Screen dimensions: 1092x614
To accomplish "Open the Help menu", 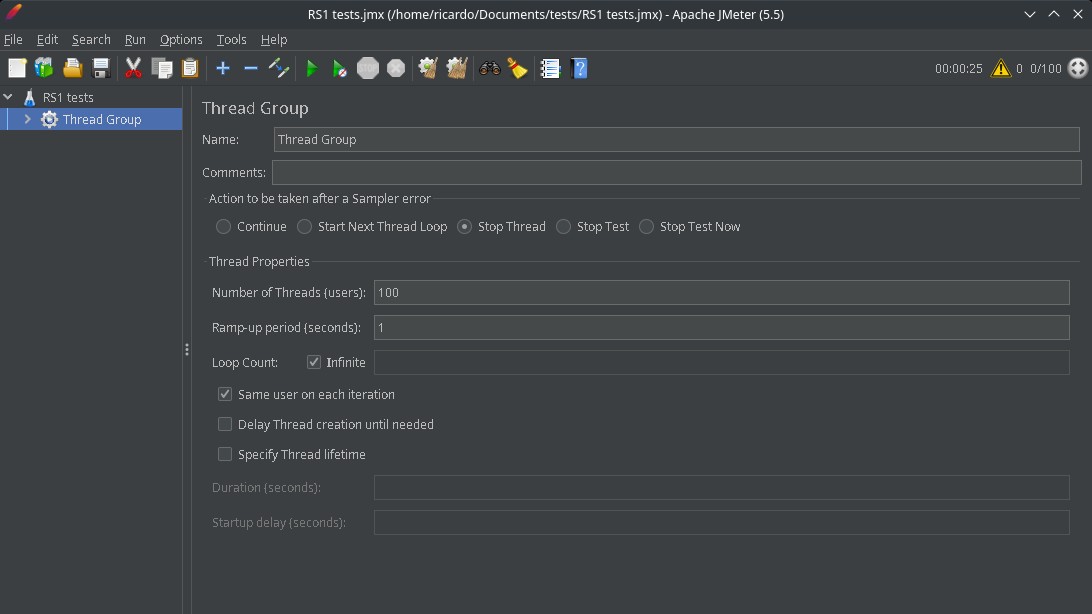I will click(274, 40).
